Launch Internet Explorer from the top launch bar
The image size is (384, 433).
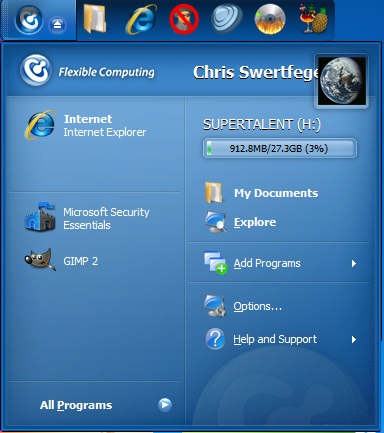point(141,19)
